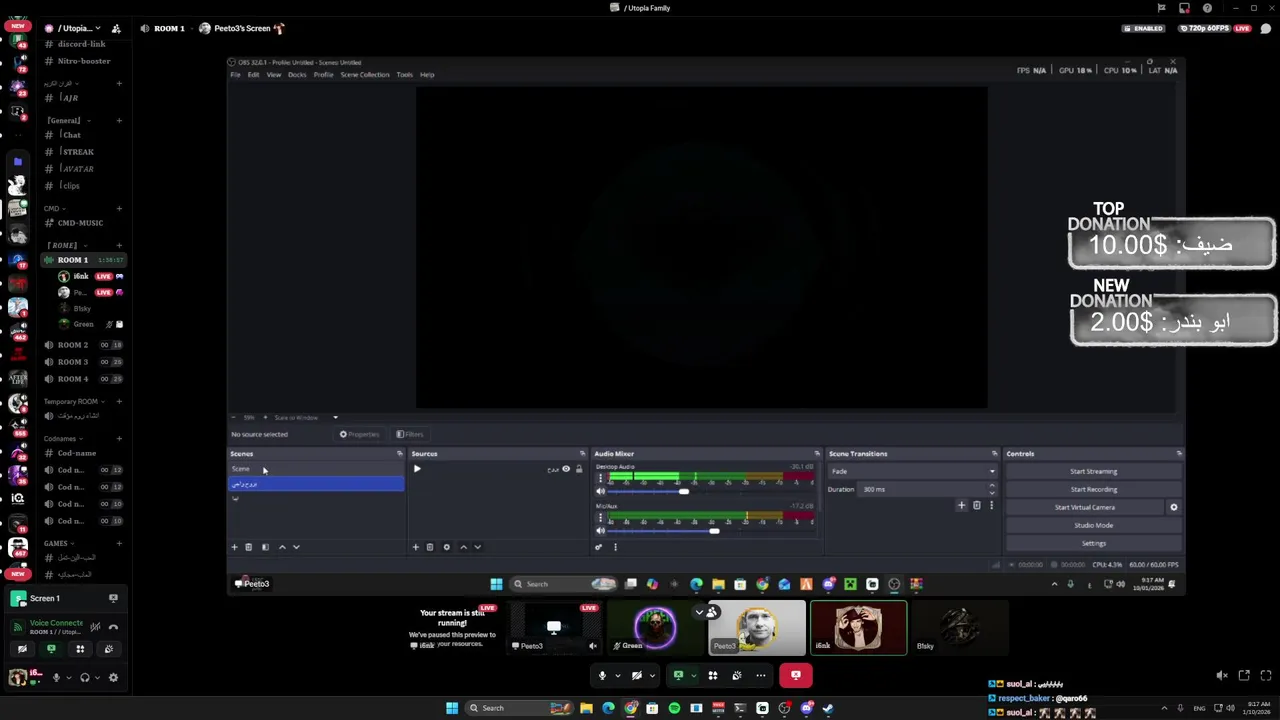
Task: Disconnect from the call with red button
Action: tap(796, 675)
